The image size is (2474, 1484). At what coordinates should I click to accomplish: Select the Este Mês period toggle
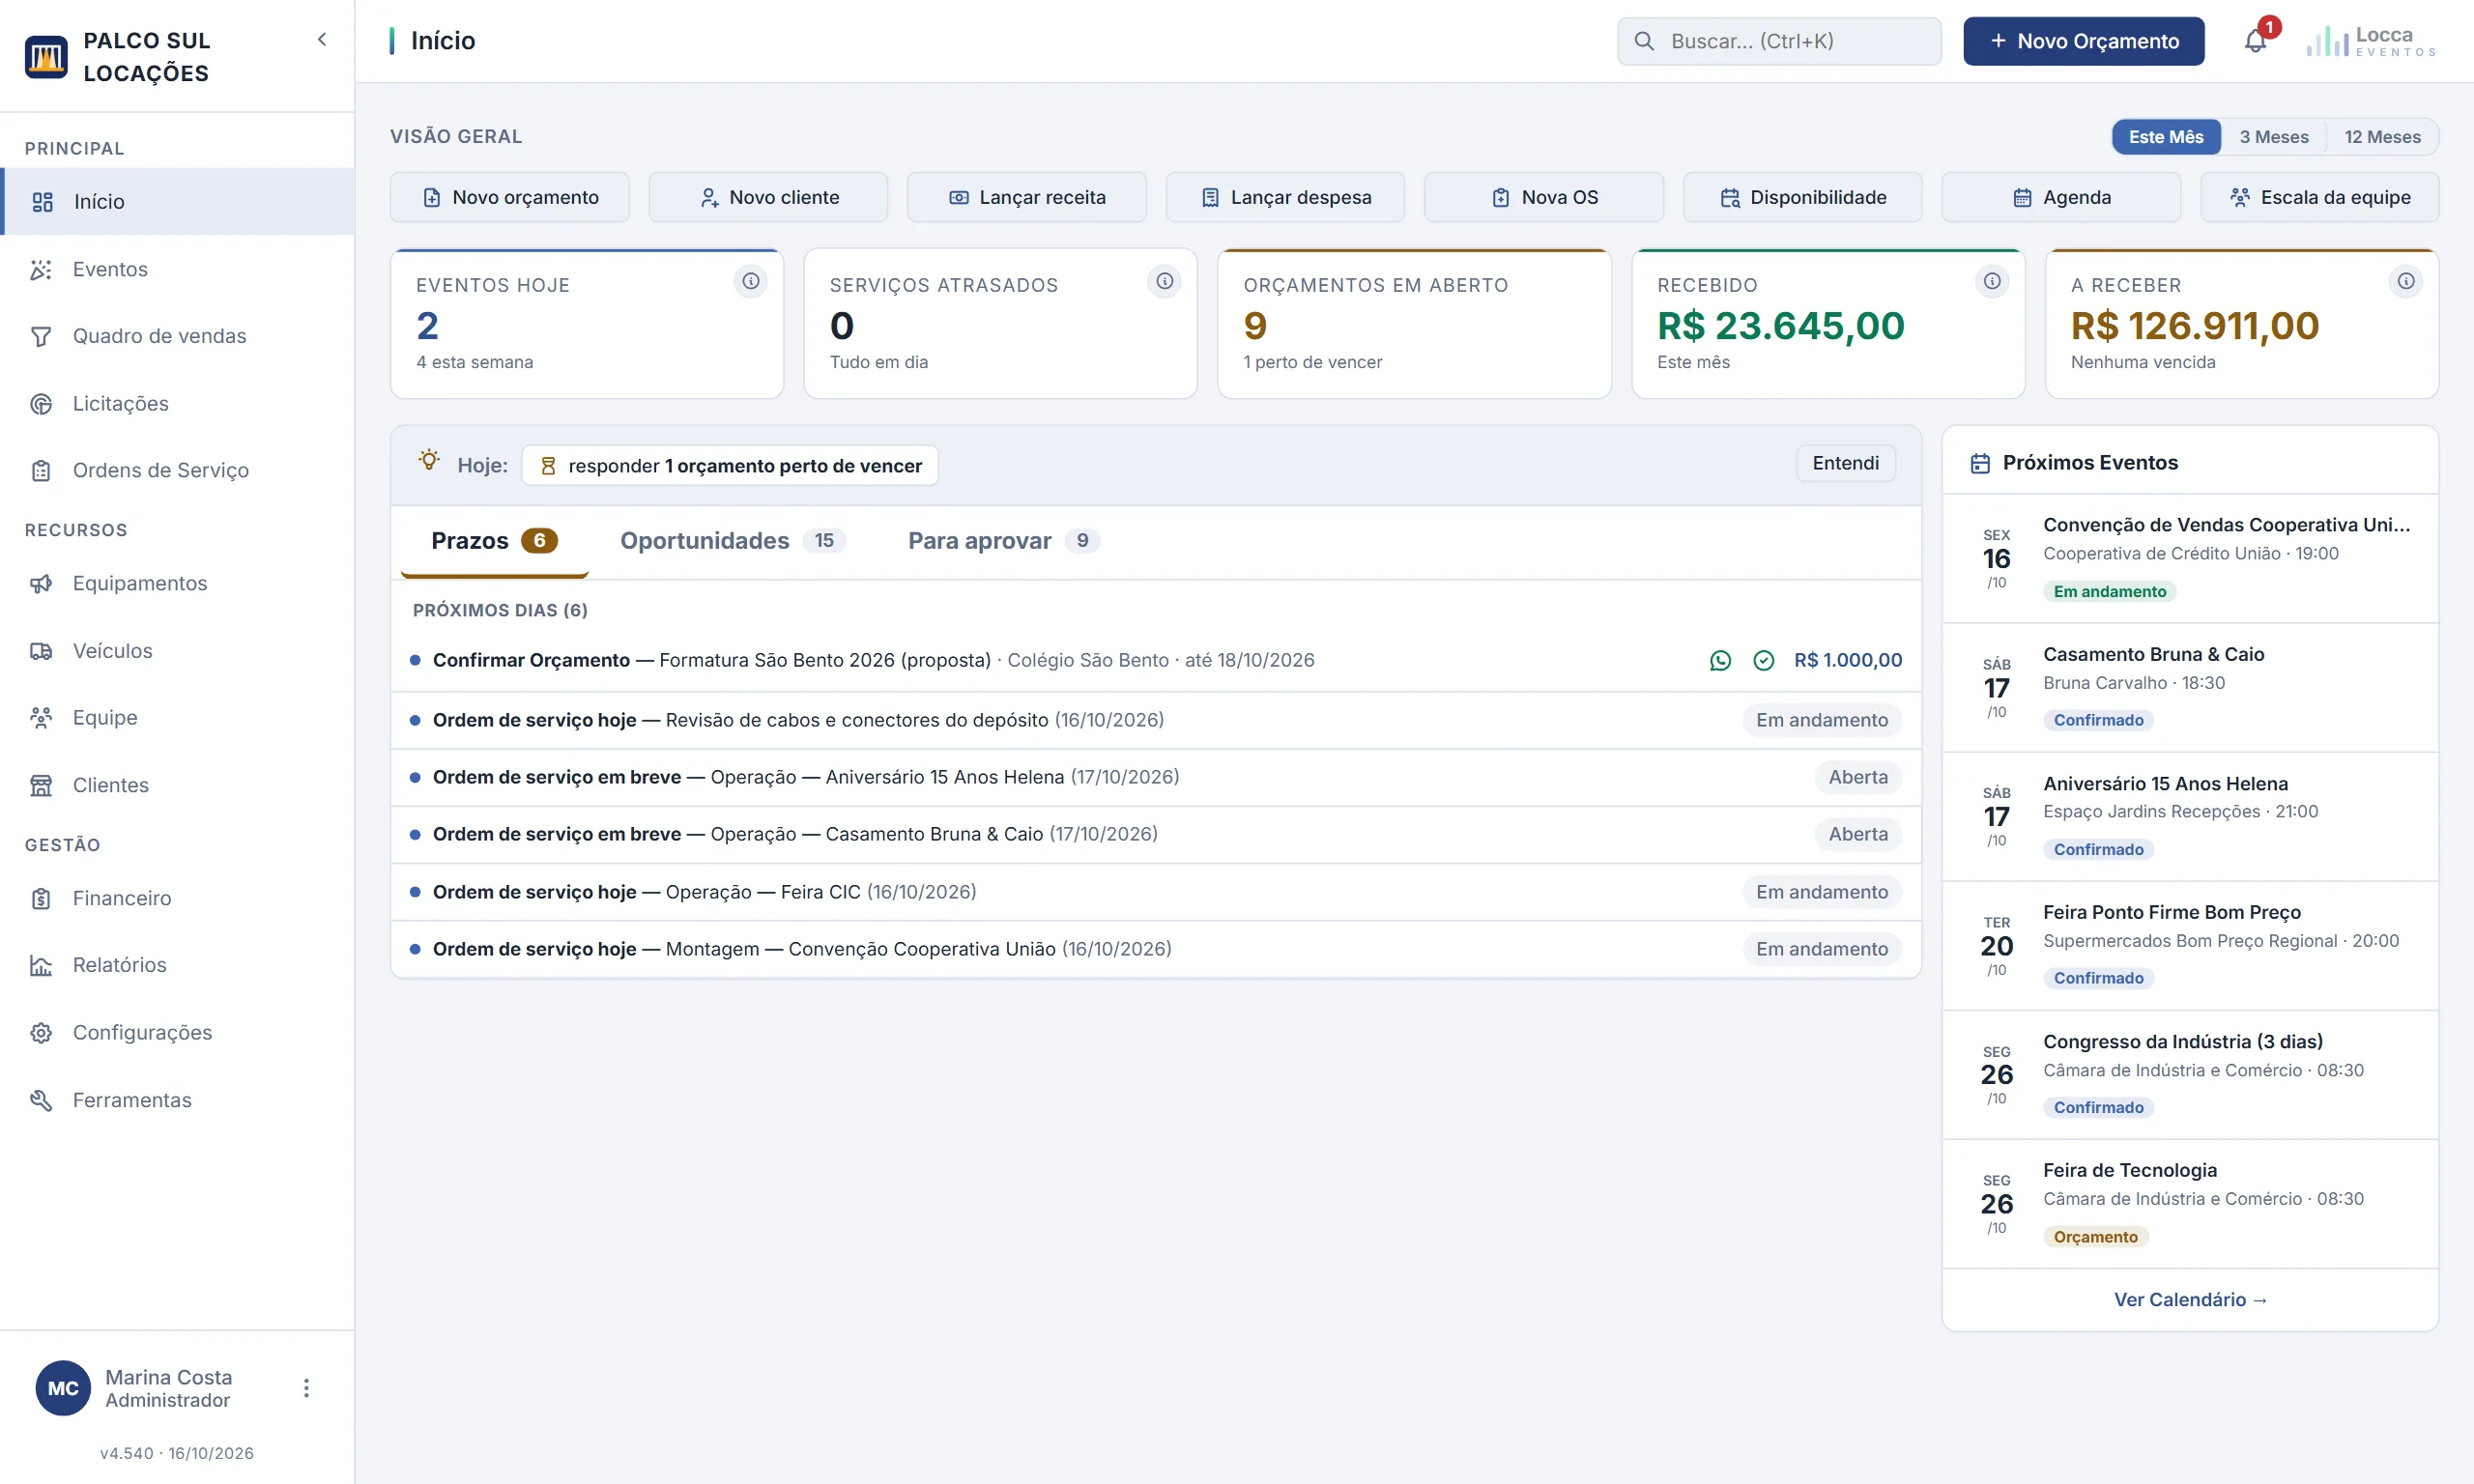2166,137
